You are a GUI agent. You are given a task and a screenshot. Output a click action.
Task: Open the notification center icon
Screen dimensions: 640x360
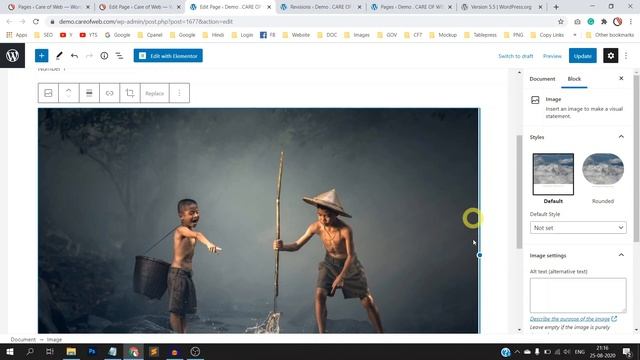[627, 351]
